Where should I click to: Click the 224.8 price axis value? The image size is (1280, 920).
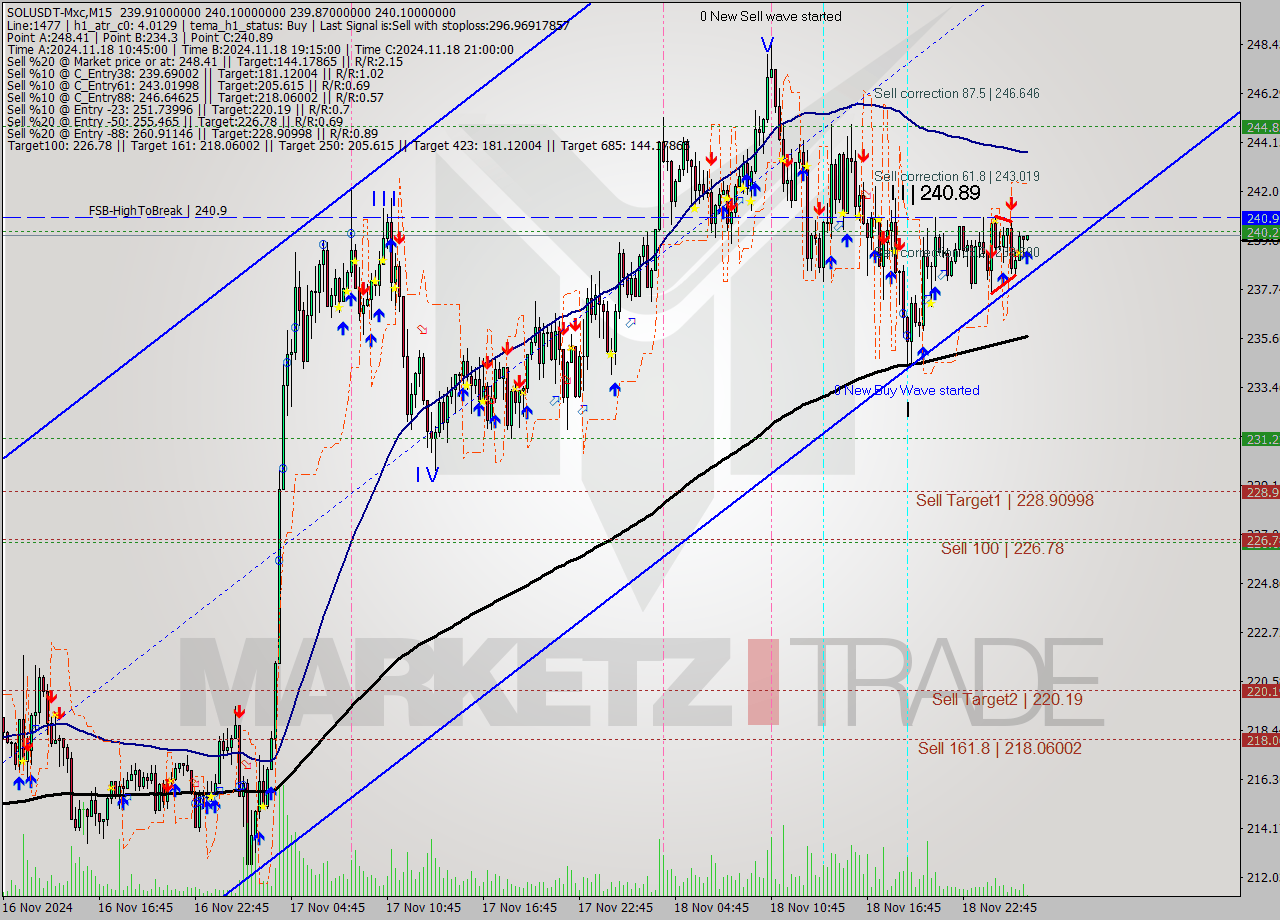[x=1262, y=583]
